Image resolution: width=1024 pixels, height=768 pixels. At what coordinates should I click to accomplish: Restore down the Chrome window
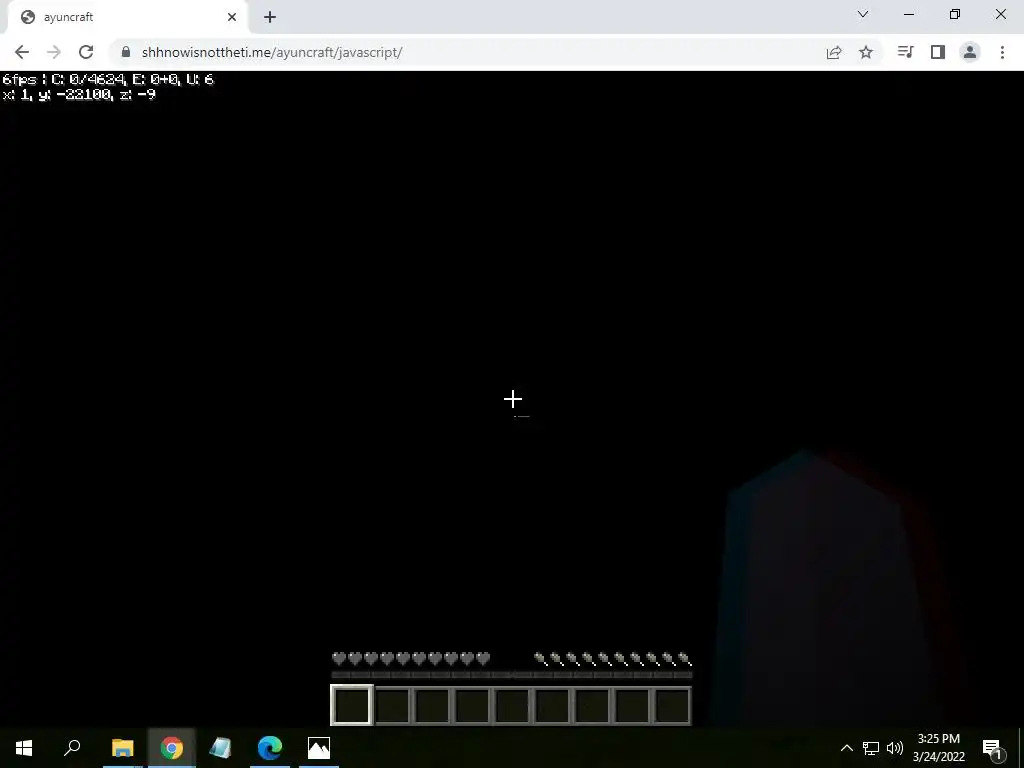[955, 14]
